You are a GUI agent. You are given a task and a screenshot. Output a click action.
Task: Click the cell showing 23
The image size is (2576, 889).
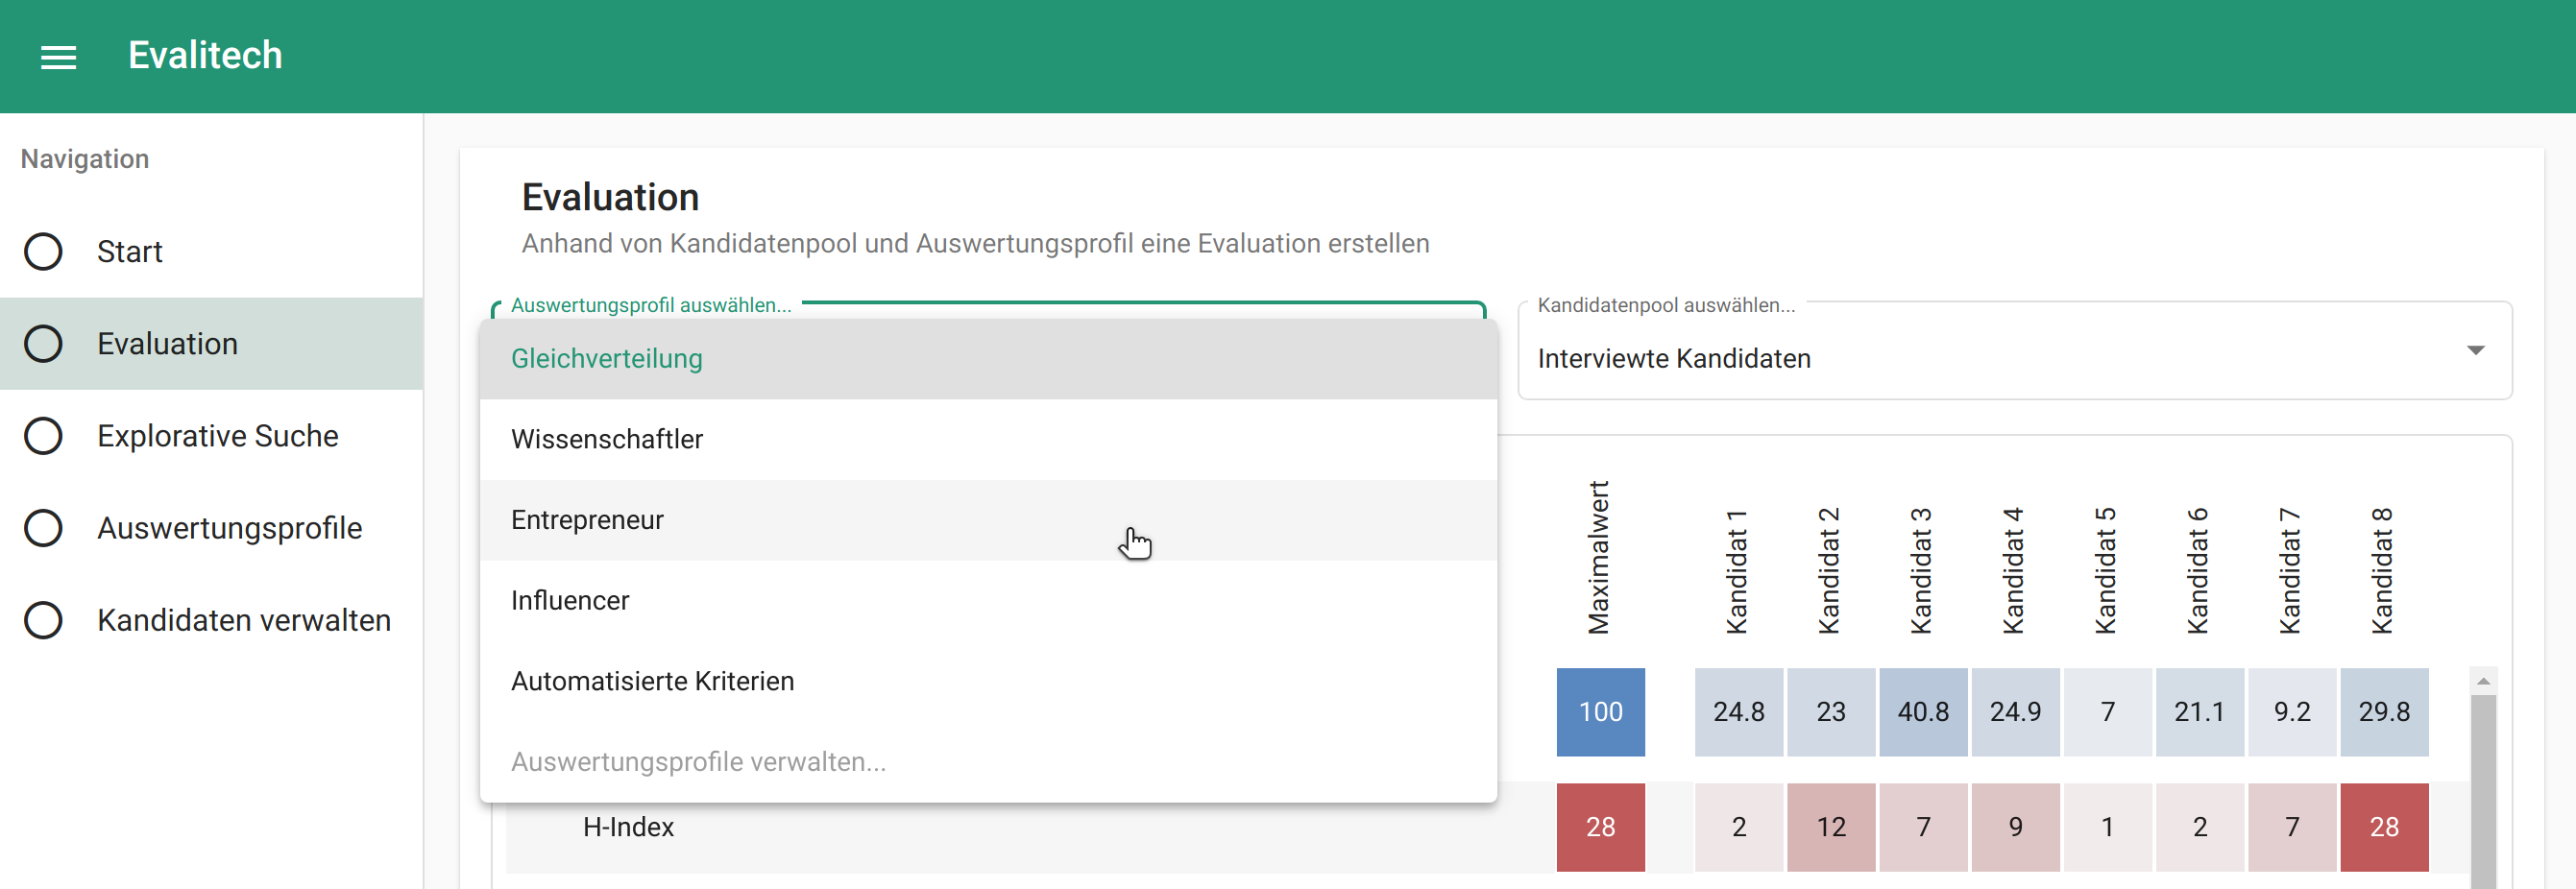coord(1831,712)
